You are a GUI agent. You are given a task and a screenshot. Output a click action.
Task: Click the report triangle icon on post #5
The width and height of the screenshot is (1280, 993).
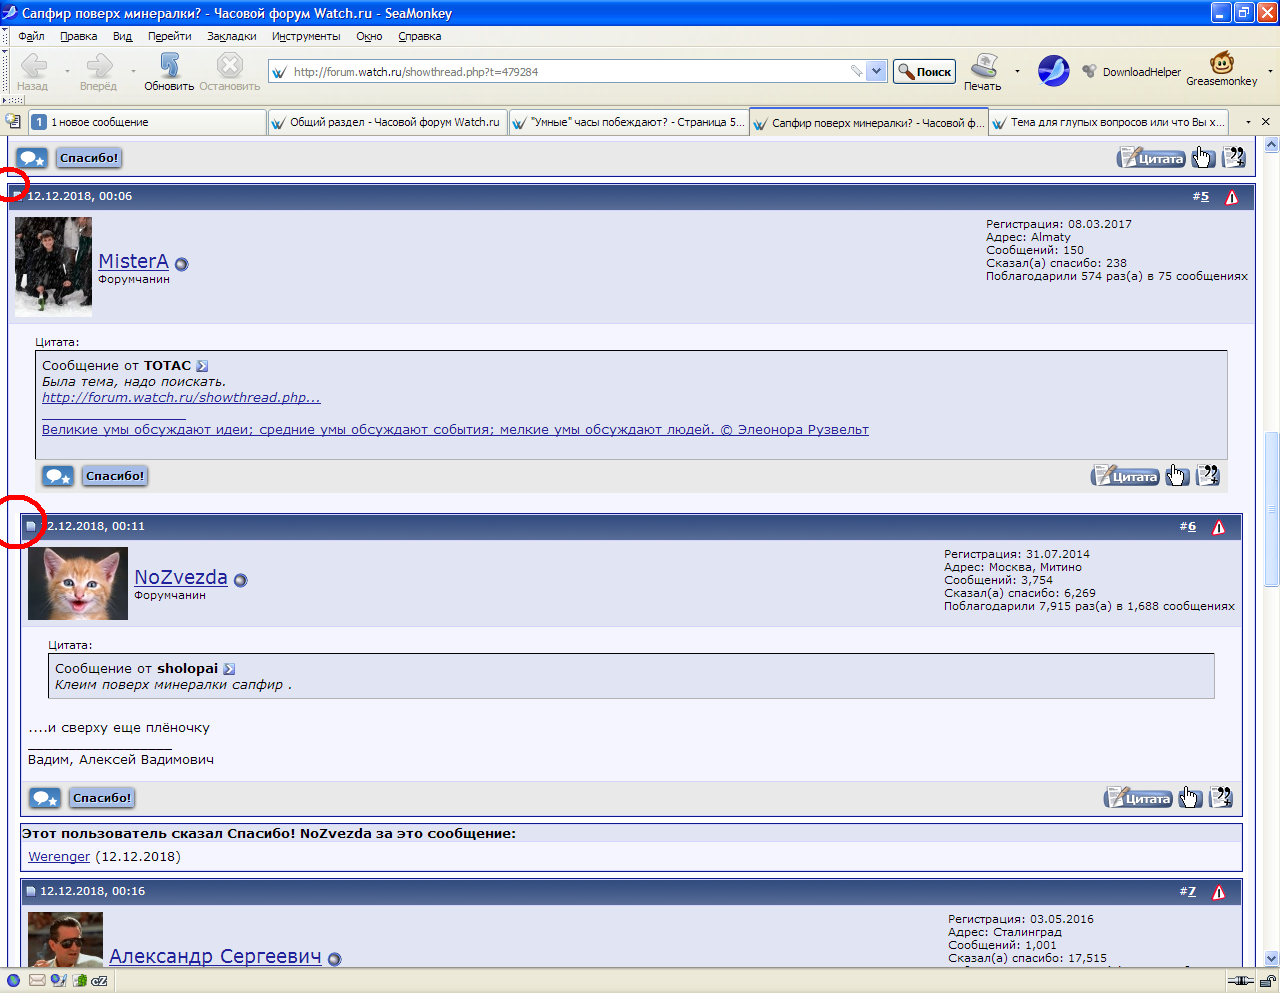(x=1231, y=197)
